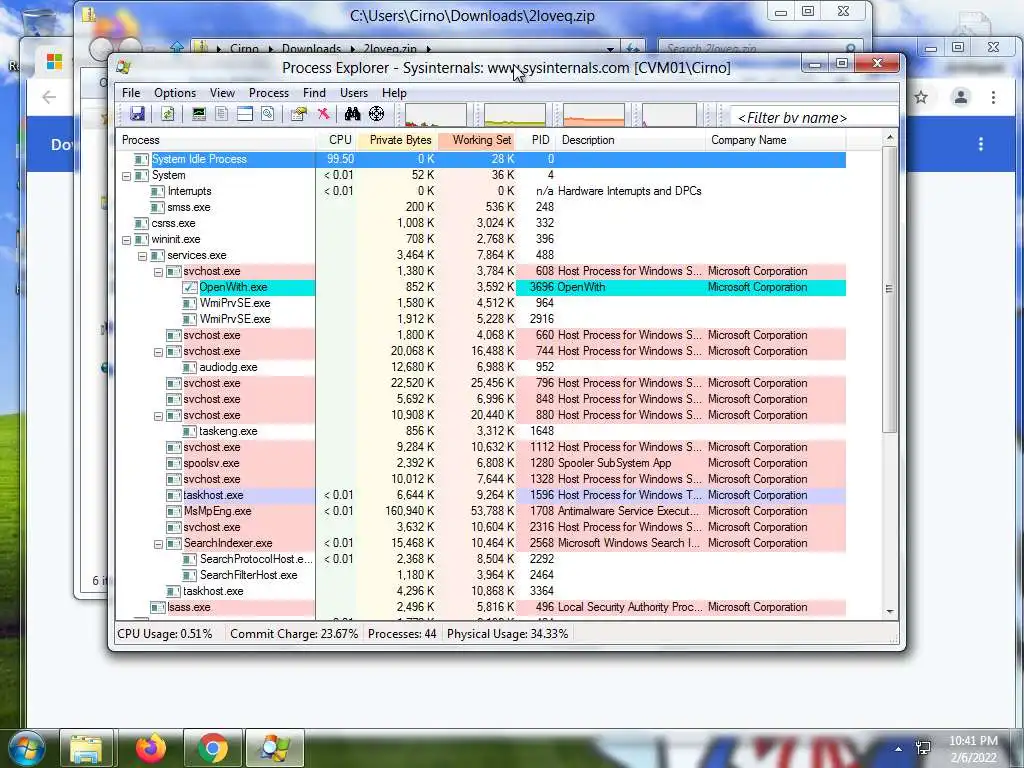The height and width of the screenshot is (768, 1024).
Task: Open the Process menu
Action: coord(268,93)
